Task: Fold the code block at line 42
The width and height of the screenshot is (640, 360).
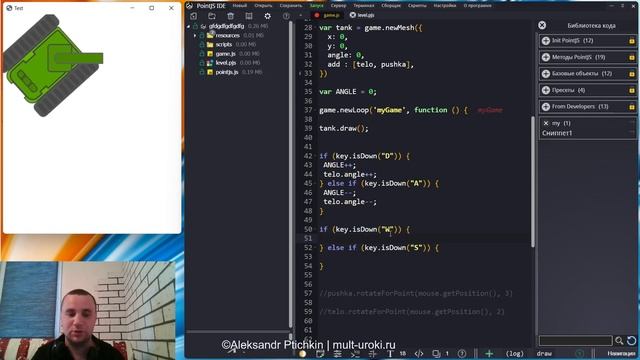Action: pyautogui.click(x=316, y=156)
